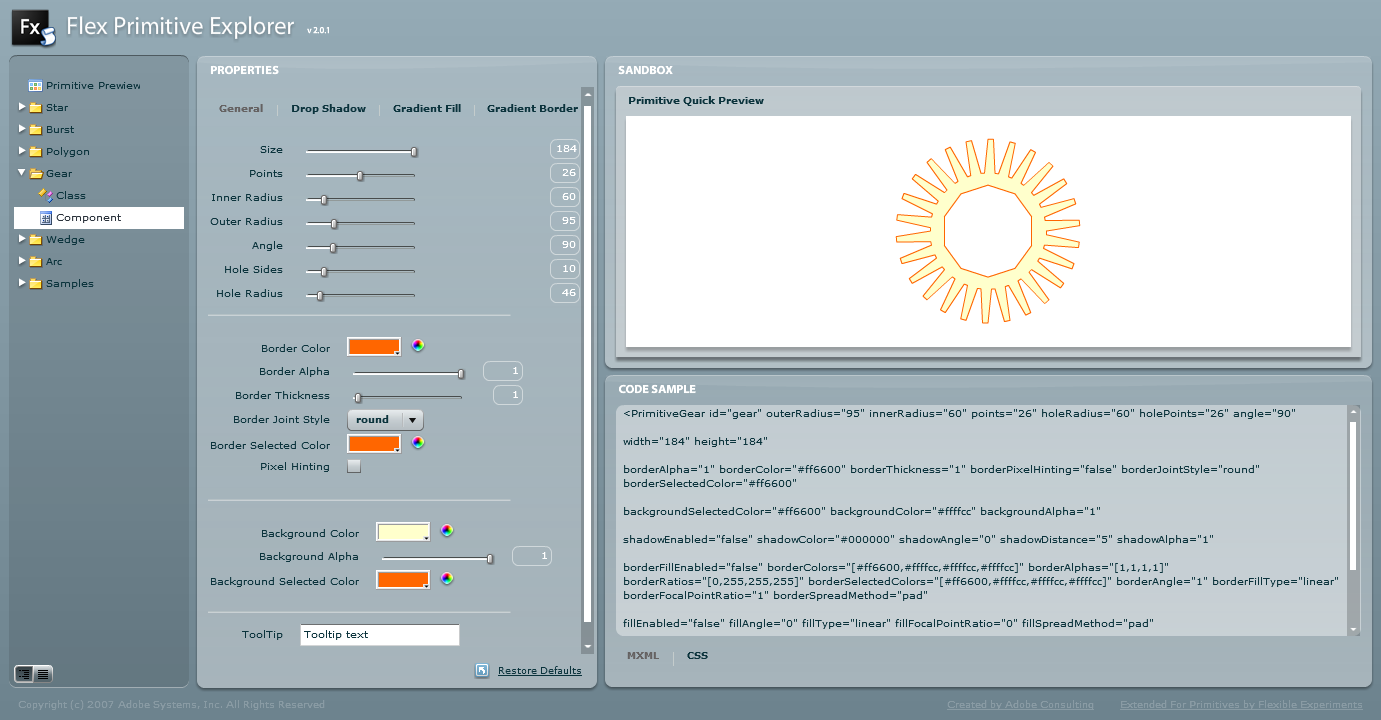
Task: Switch to the Gradient Fill tab
Action: [x=427, y=109]
